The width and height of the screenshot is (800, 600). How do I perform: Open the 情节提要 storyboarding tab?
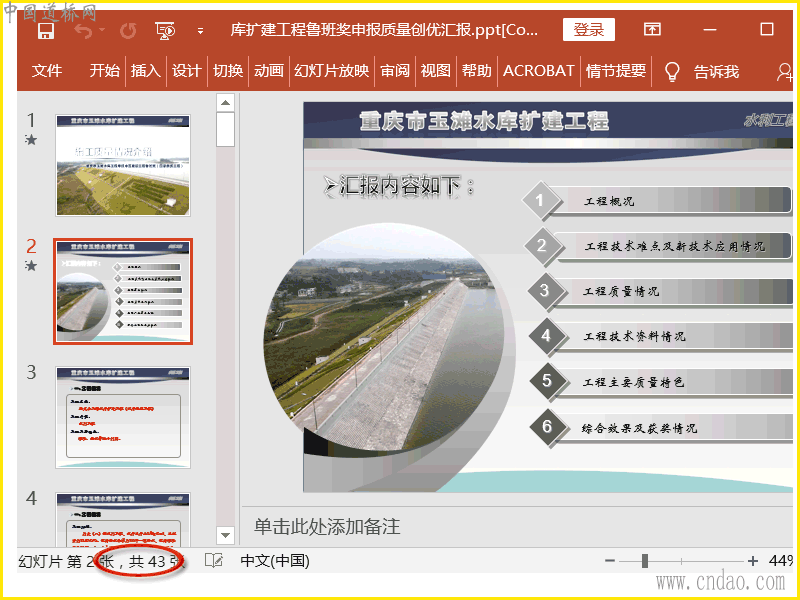[616, 71]
